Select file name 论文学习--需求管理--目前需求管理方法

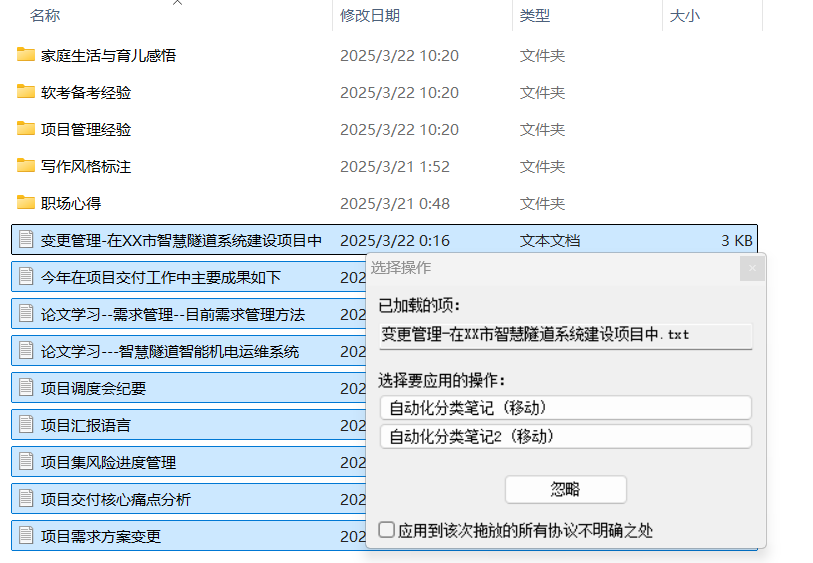click(x=173, y=315)
